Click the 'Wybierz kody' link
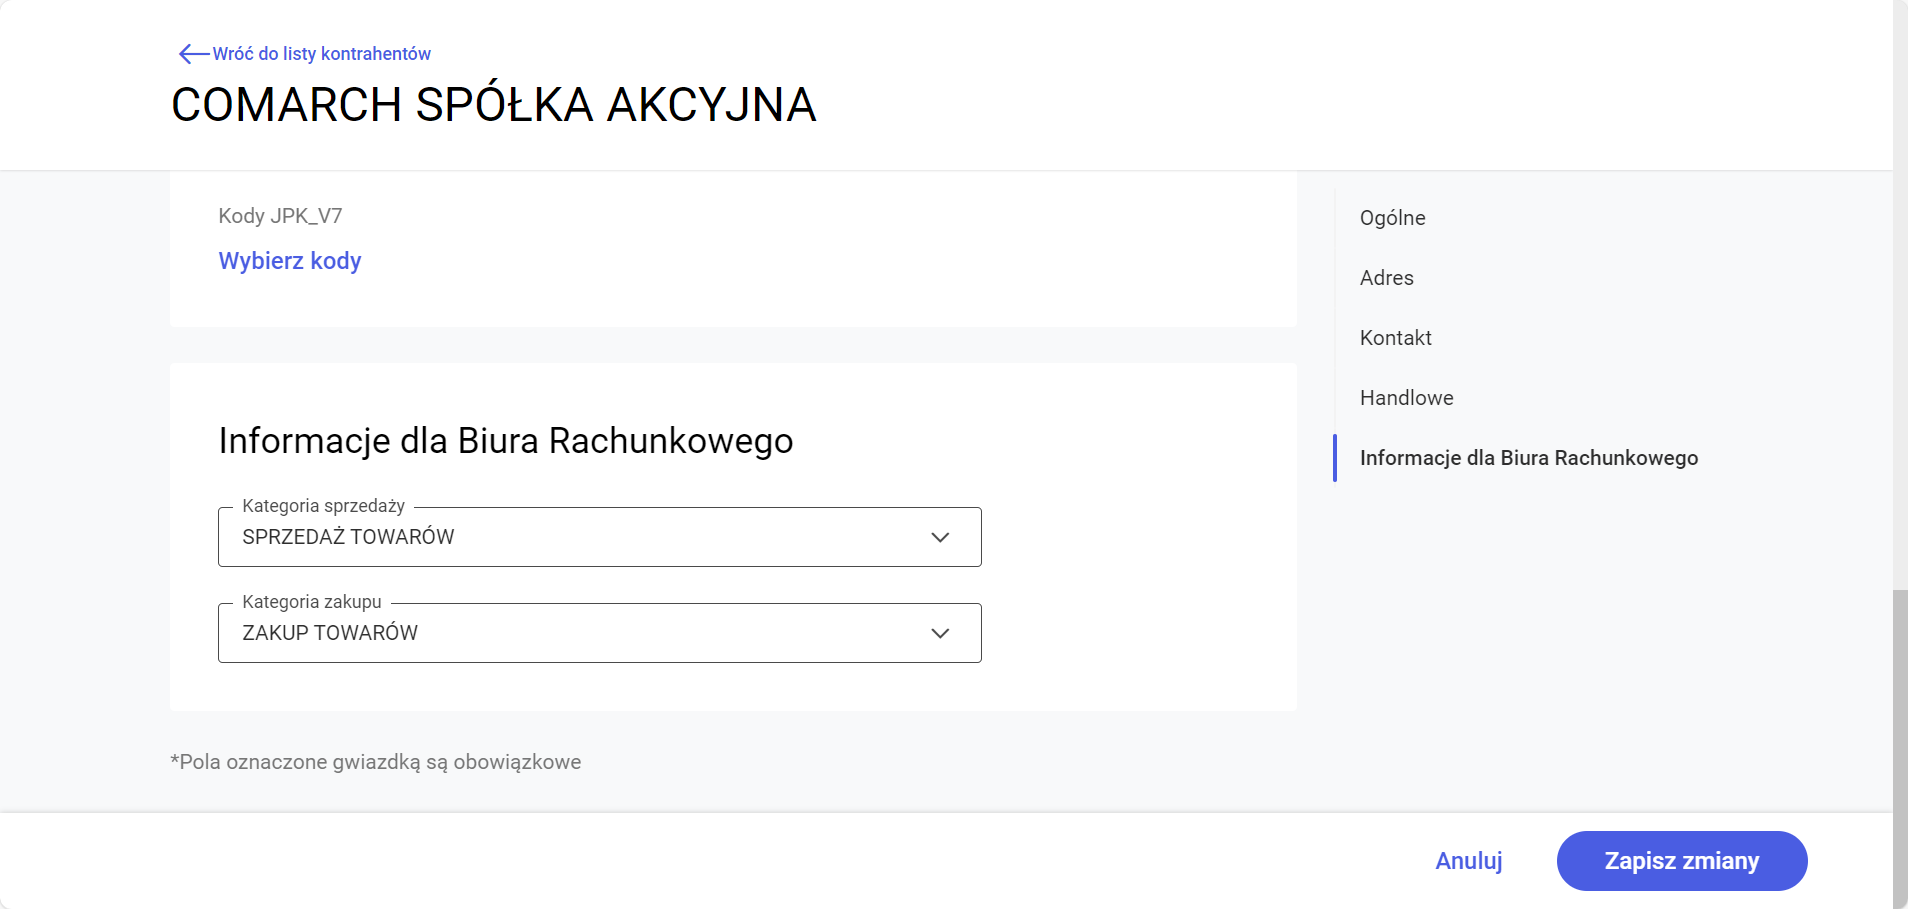Screen dimensions: 1908x909 coord(290,261)
